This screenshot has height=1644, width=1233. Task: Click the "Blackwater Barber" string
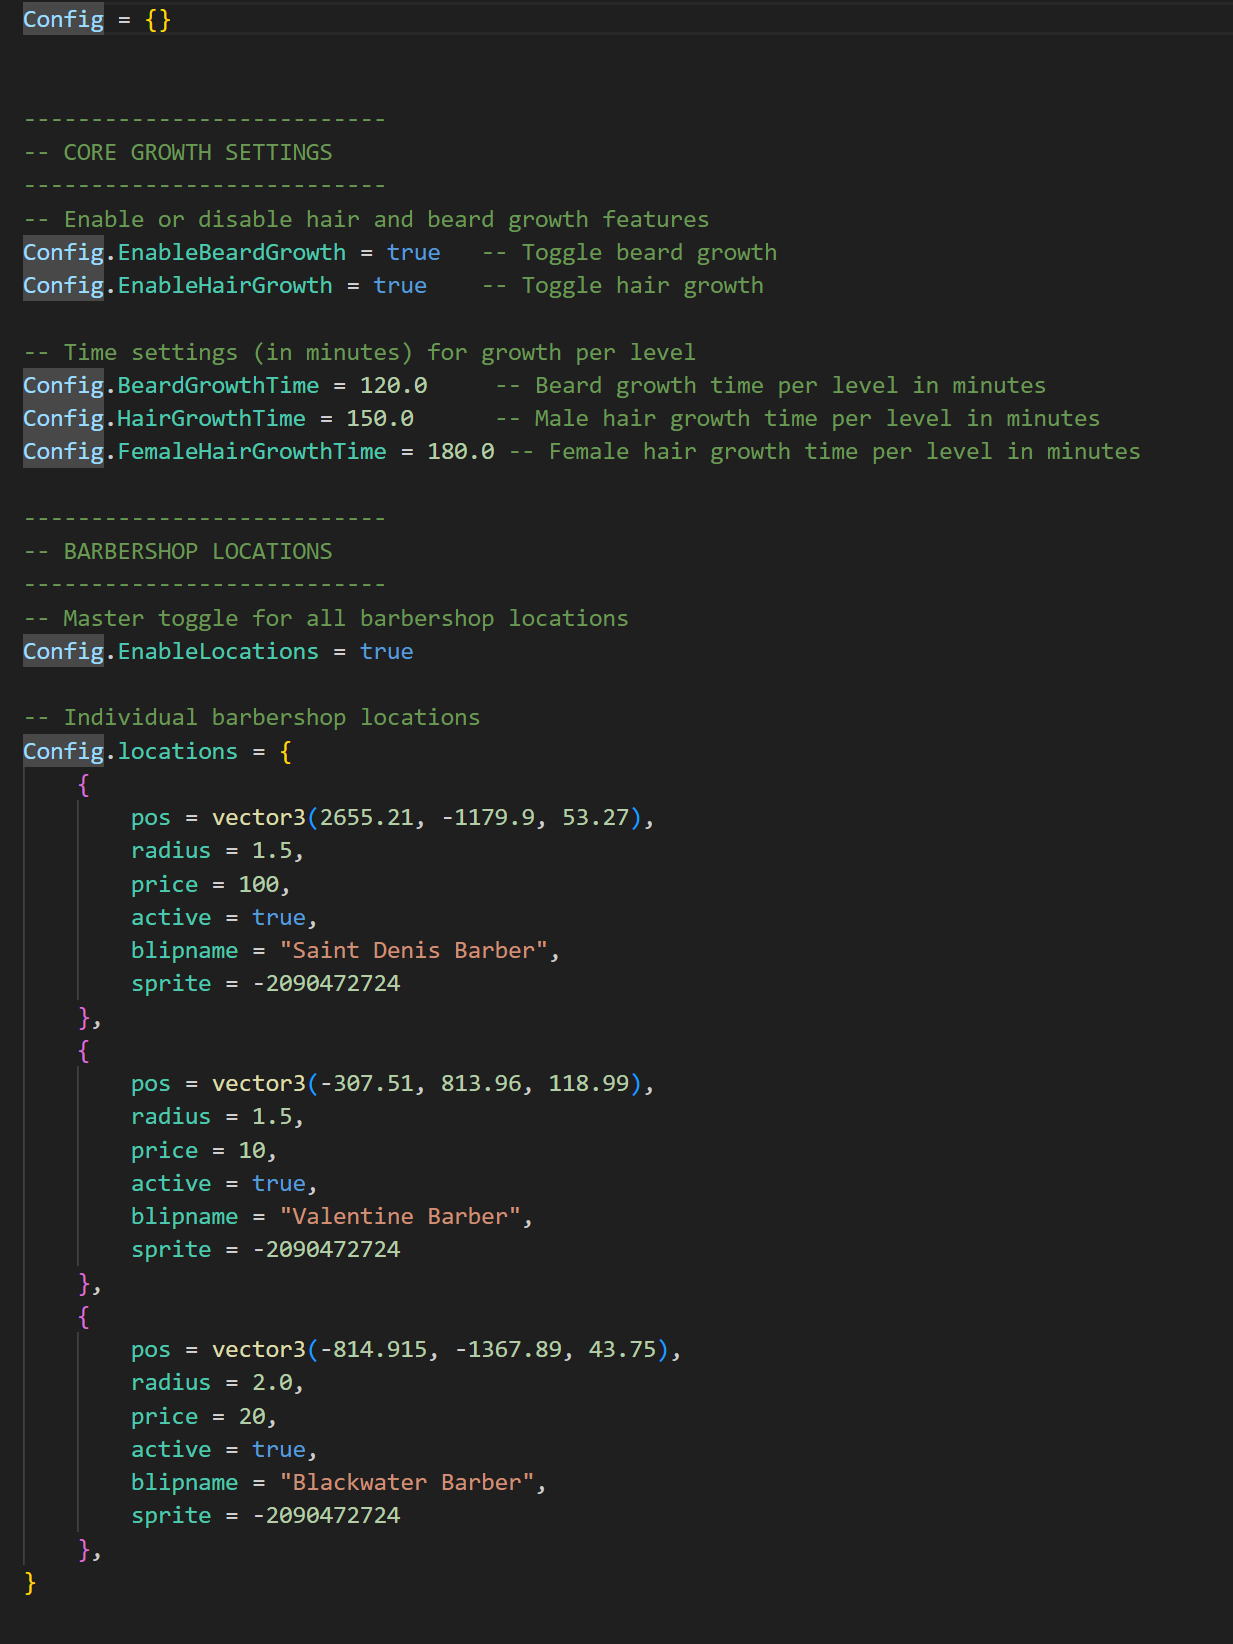tap(407, 1482)
